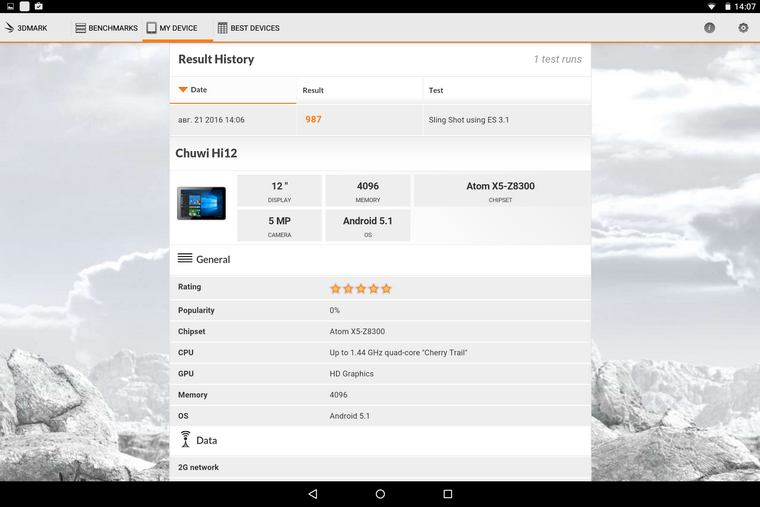Click the General section heading
This screenshot has height=507, width=760.
pyautogui.click(x=213, y=259)
